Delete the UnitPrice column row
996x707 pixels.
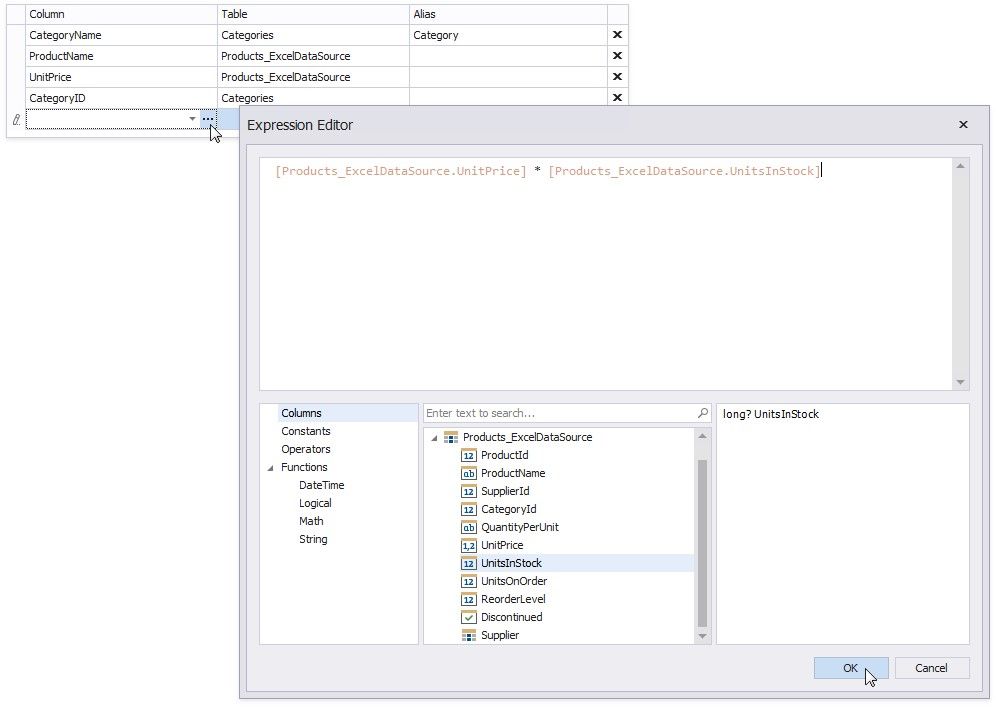(x=617, y=77)
